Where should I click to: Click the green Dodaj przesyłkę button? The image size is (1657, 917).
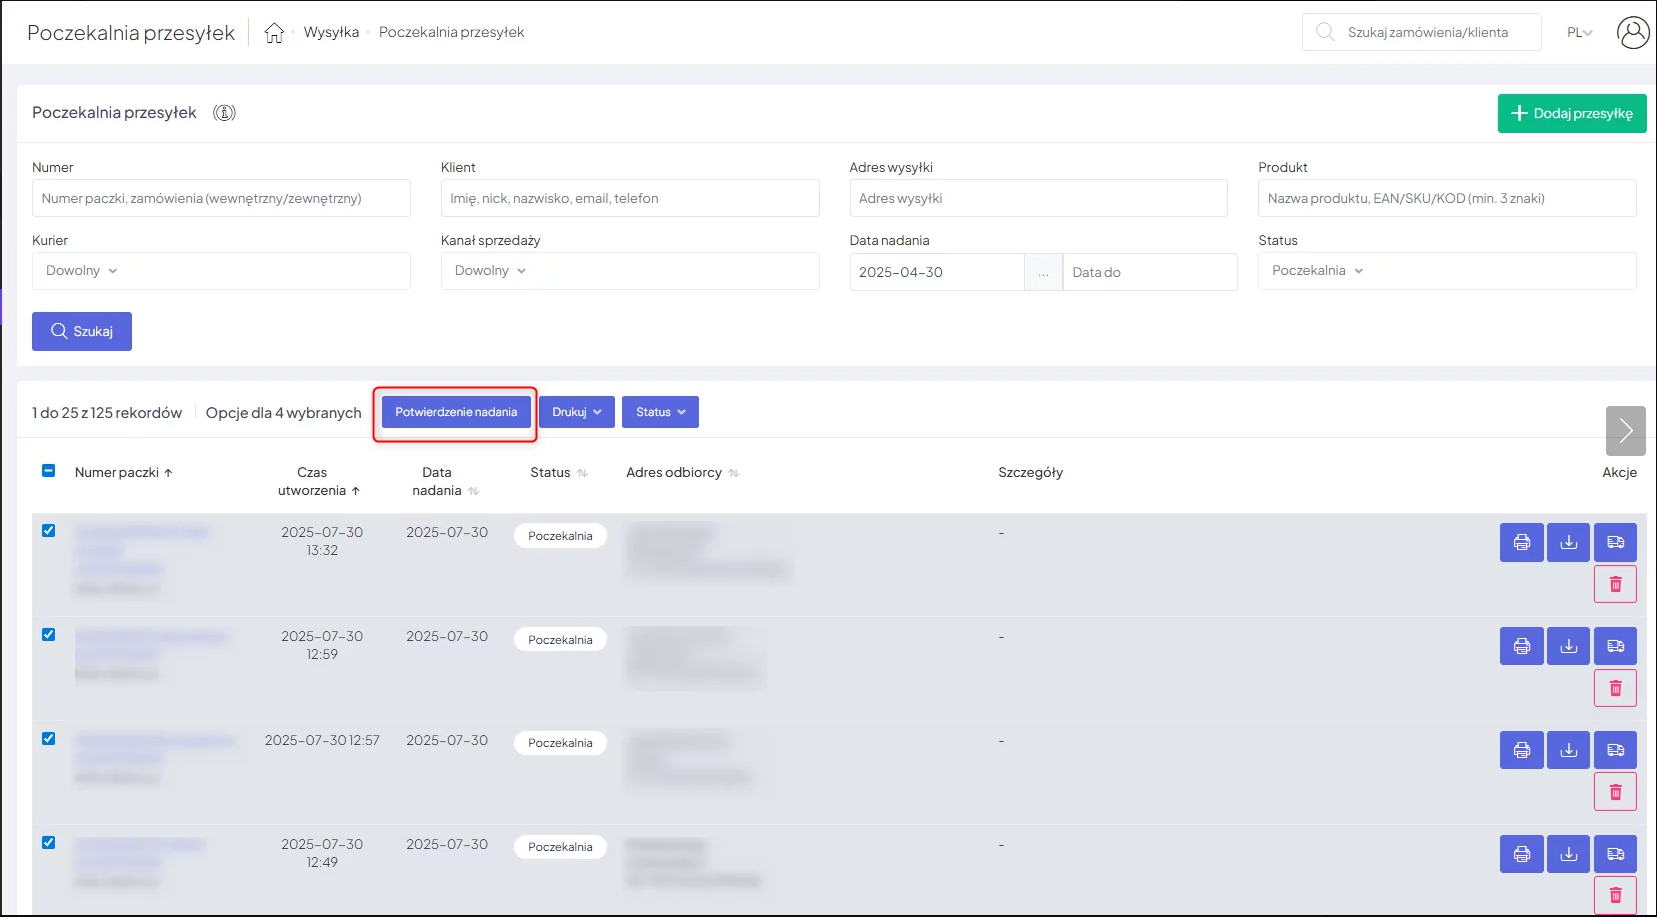1571,114
